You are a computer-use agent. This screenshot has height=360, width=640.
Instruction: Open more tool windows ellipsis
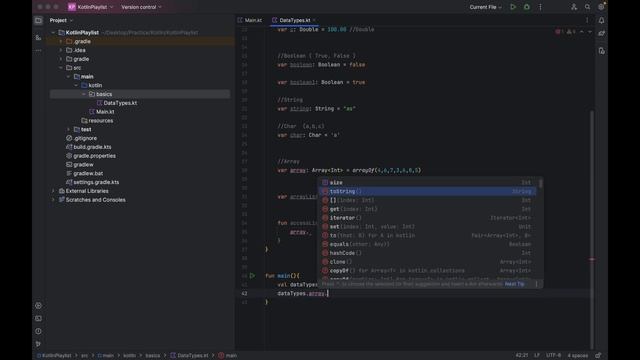[x=38, y=51]
